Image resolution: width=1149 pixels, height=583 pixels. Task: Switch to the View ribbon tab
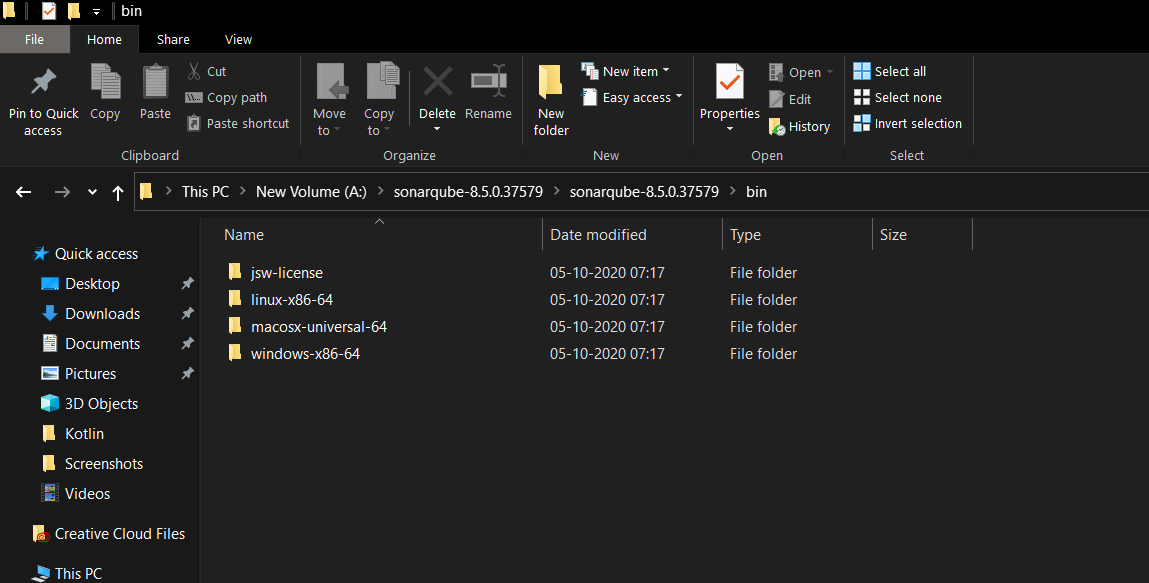point(238,40)
